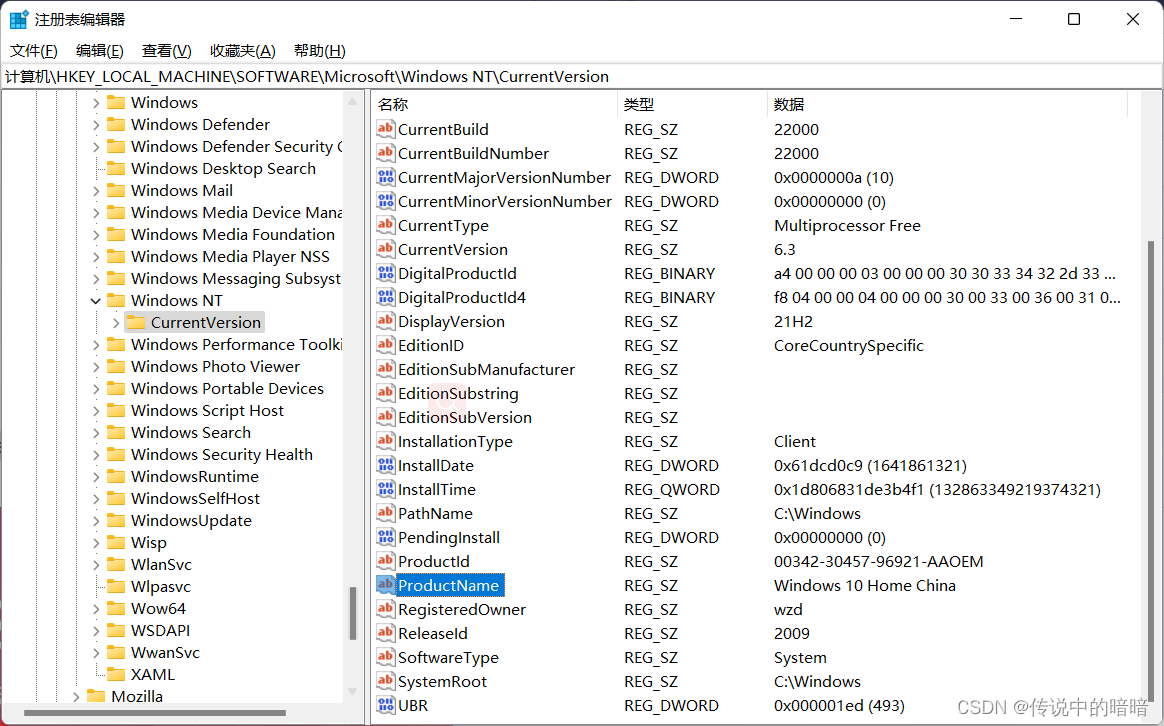Open the 编辑(E) menu
1164x726 pixels.
(x=99, y=50)
